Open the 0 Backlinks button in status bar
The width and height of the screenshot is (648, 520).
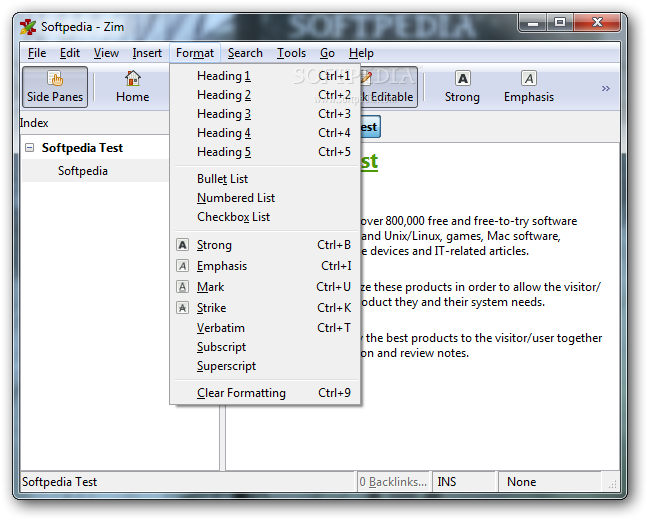pos(393,482)
